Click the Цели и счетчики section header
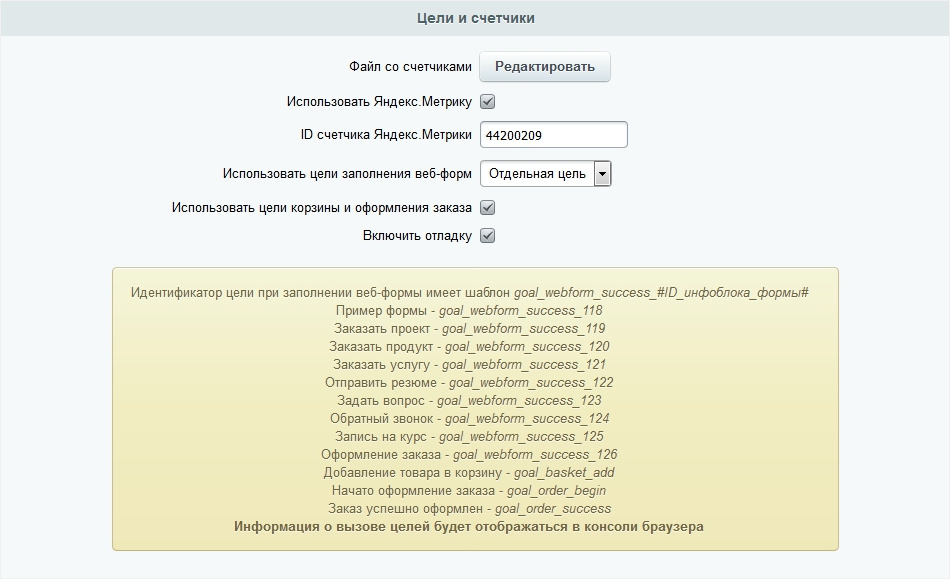 (475, 18)
